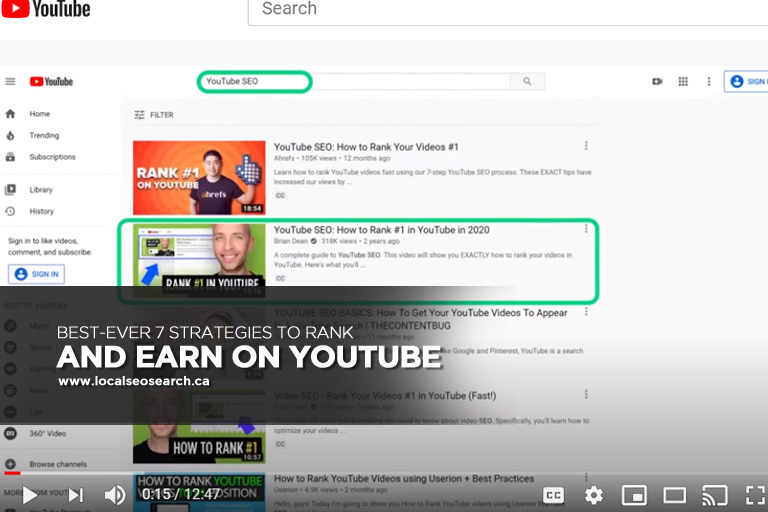768x512 pixels.
Task: Toggle closed captions CC button in player
Action: tap(553, 495)
